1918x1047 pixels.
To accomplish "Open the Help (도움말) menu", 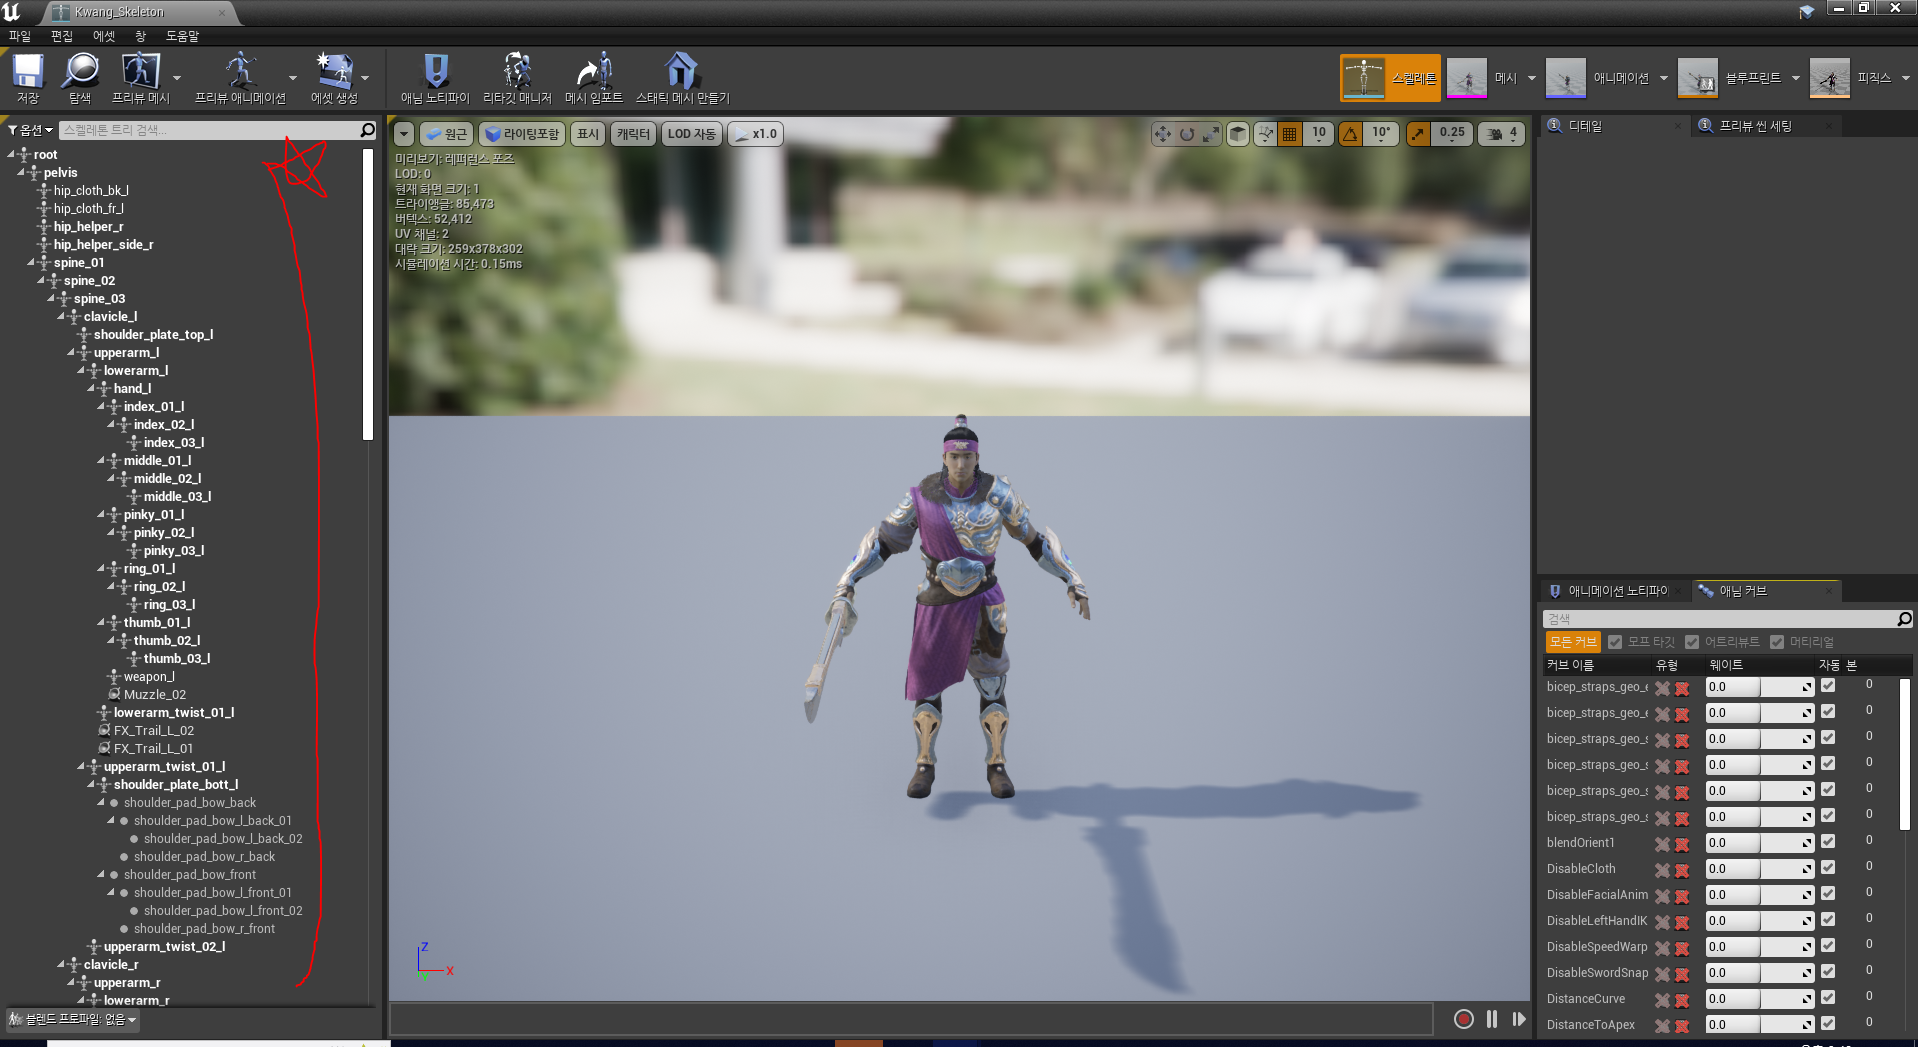I will [x=182, y=36].
